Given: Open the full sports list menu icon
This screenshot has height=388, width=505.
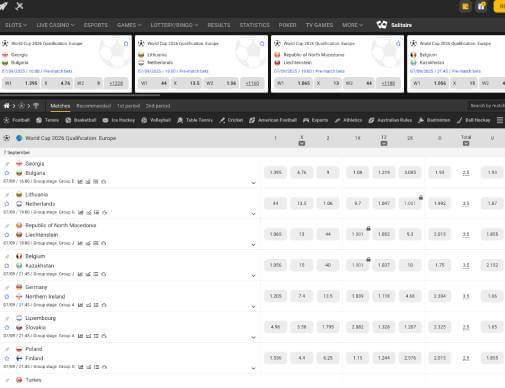Looking at the screenshot, I should click(500, 120).
